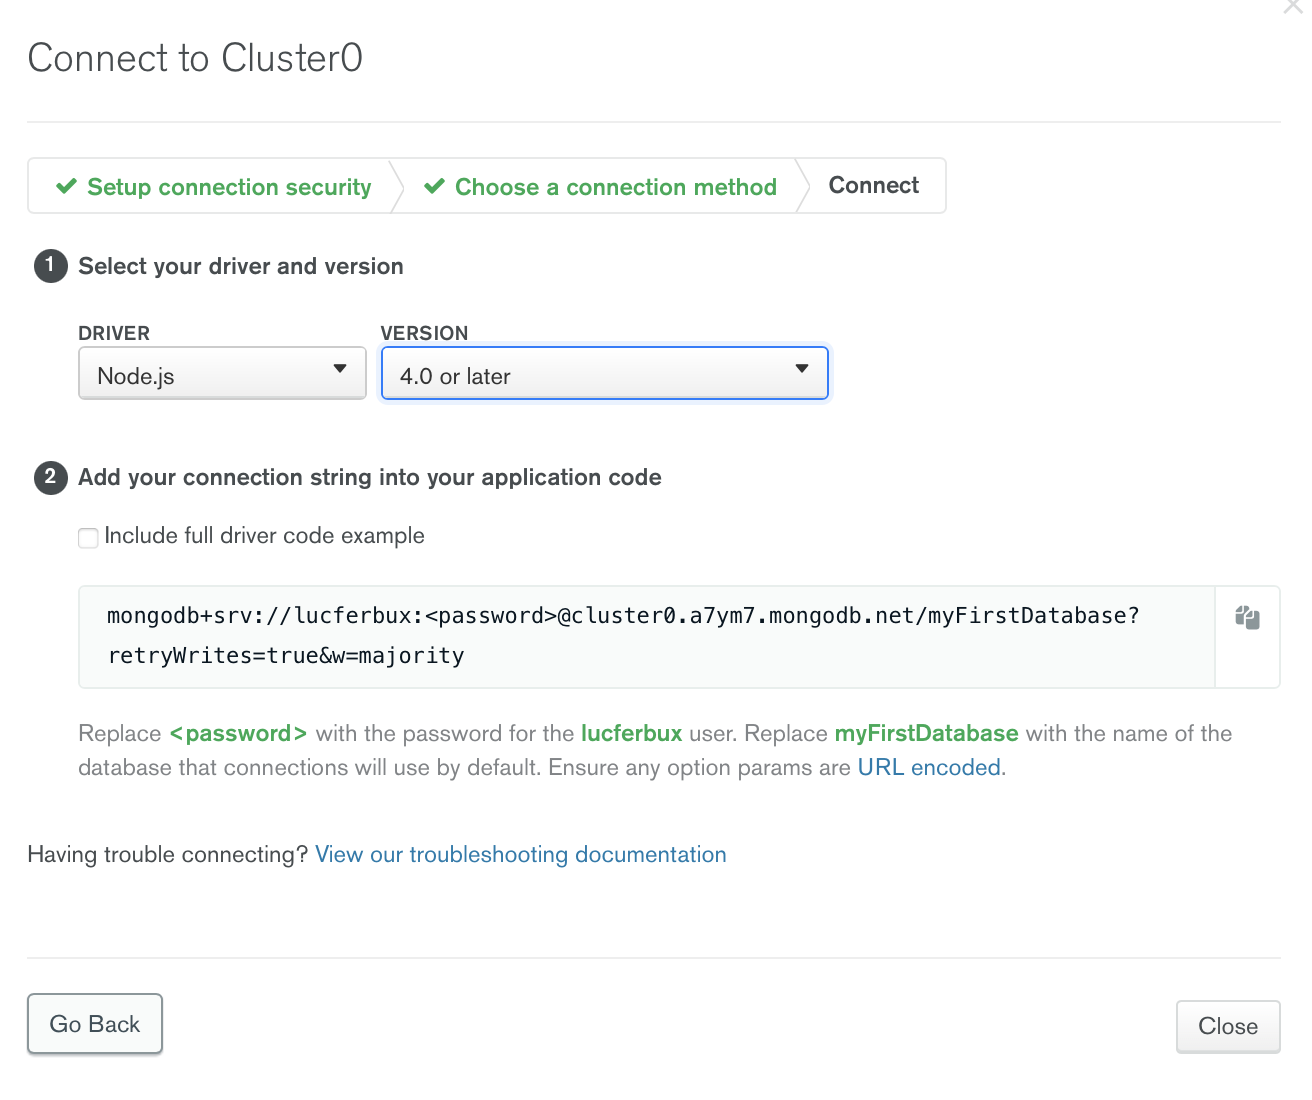Enable Include full driver code example checkbox
This screenshot has height=1100, width=1312.
89,537
